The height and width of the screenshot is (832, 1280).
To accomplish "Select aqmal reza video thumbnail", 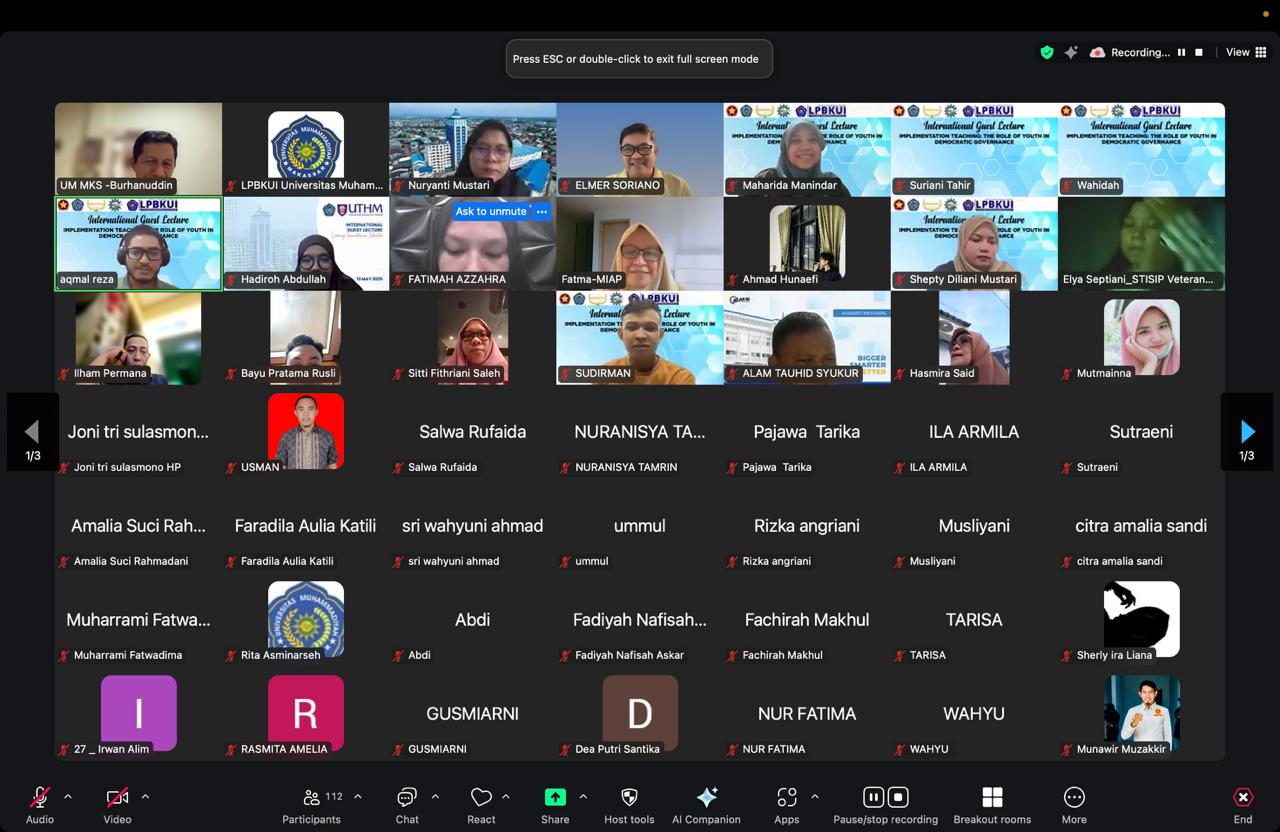I will click(138, 243).
